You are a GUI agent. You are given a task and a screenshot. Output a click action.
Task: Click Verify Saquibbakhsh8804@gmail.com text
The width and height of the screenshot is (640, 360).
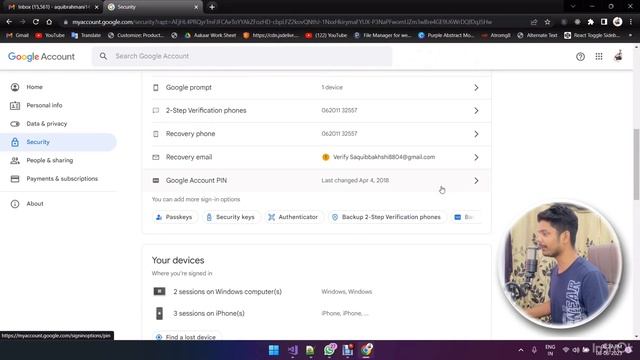point(384,157)
